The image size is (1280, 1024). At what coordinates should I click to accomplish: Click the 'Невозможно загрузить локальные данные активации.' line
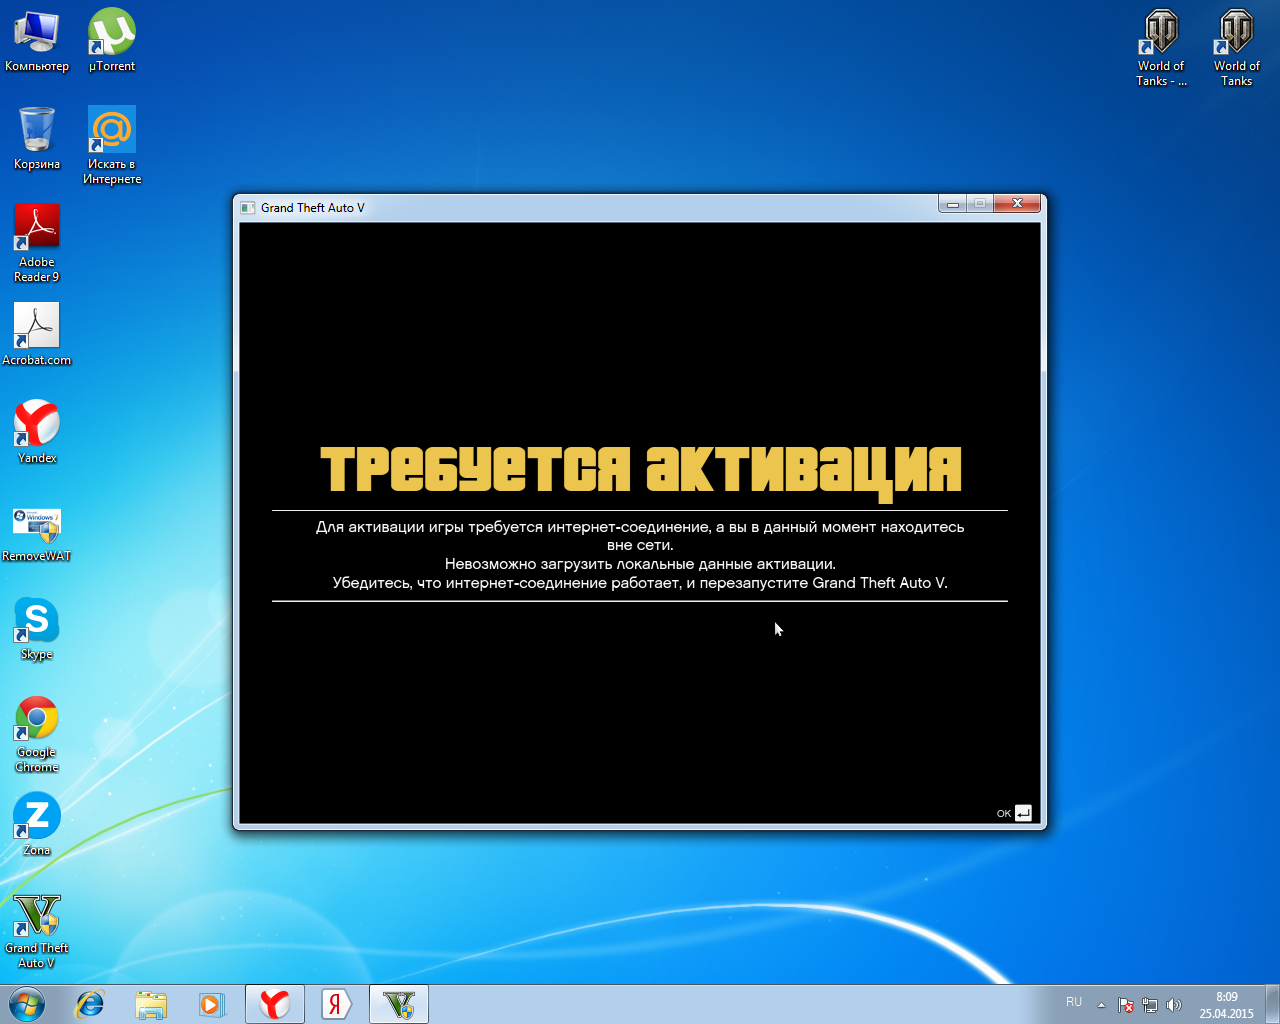click(640, 564)
